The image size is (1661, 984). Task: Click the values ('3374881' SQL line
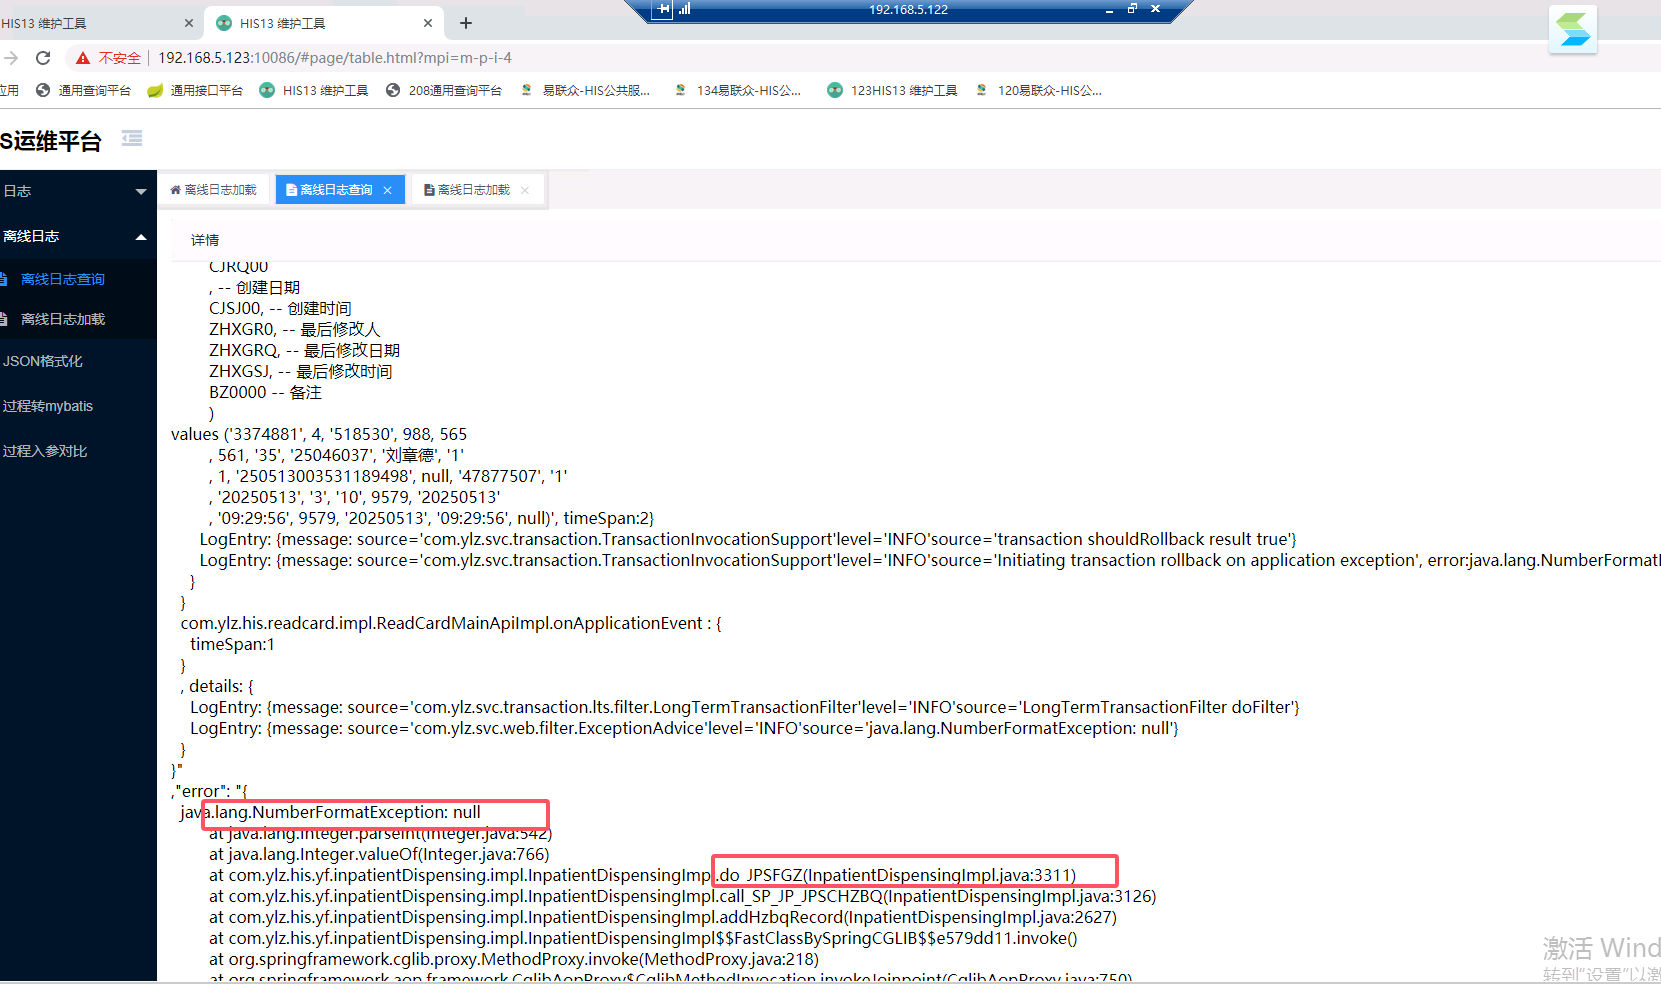click(x=319, y=434)
